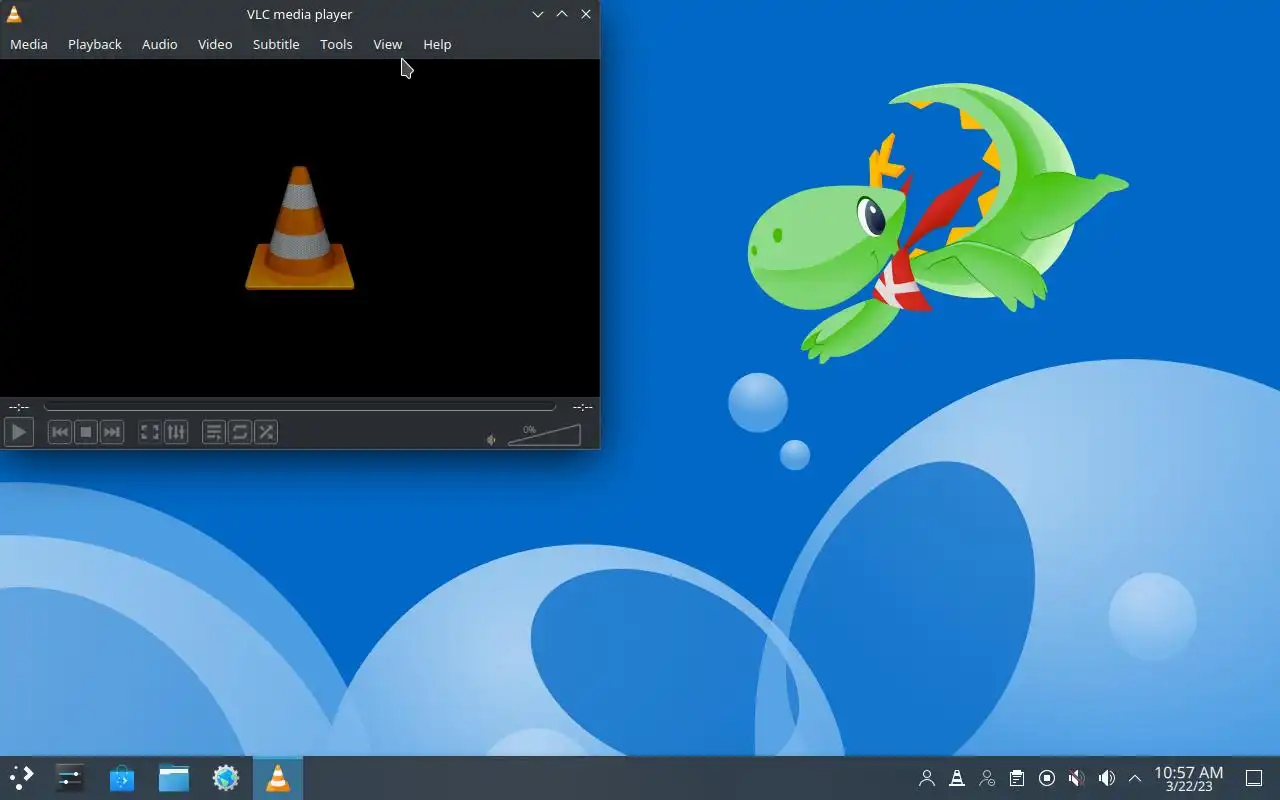The height and width of the screenshot is (800, 1280).
Task: Click the user-minus tray icon
Action: (987, 778)
